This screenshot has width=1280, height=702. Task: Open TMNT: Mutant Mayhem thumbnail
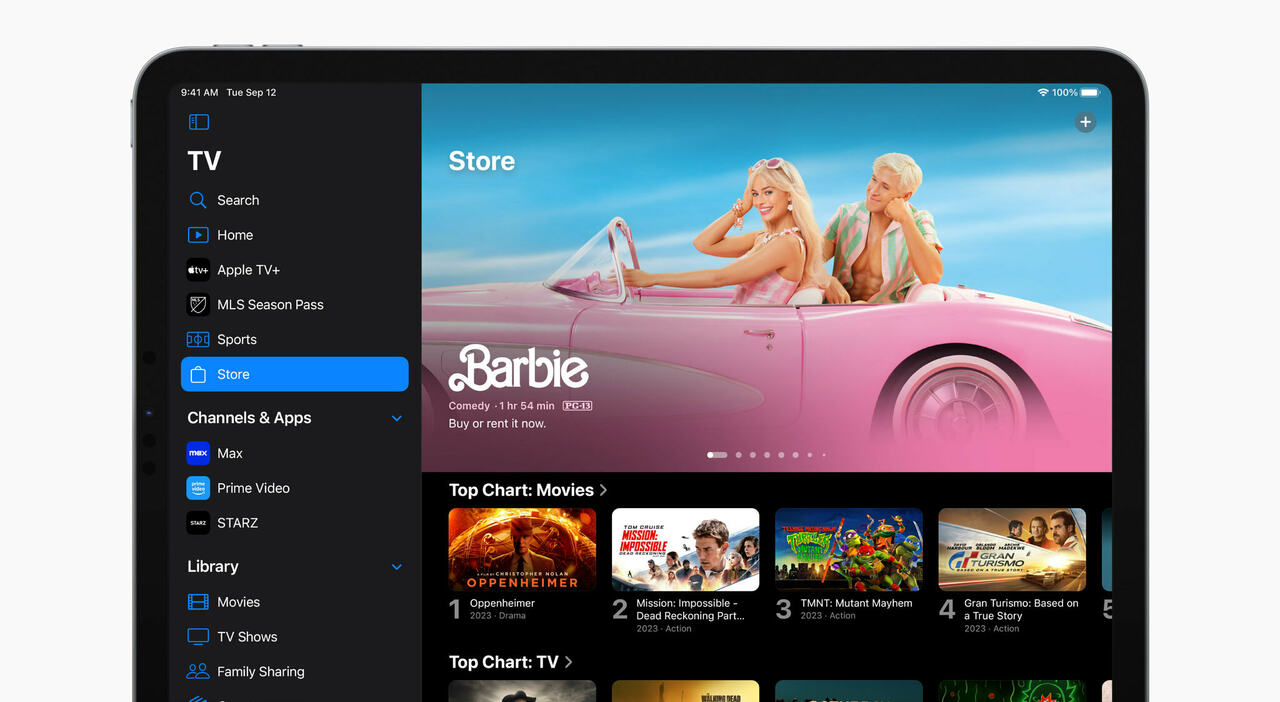[849, 549]
